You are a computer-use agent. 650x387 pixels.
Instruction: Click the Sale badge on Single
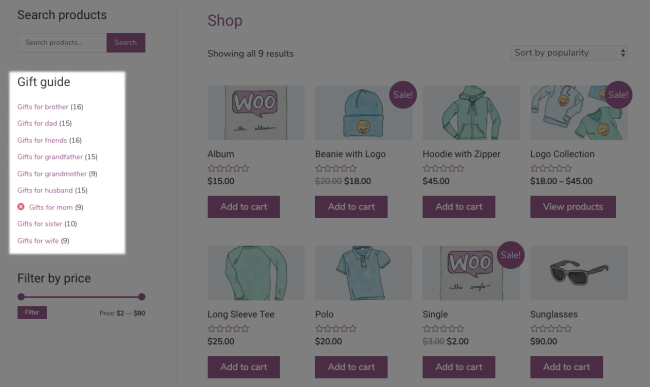(x=510, y=255)
